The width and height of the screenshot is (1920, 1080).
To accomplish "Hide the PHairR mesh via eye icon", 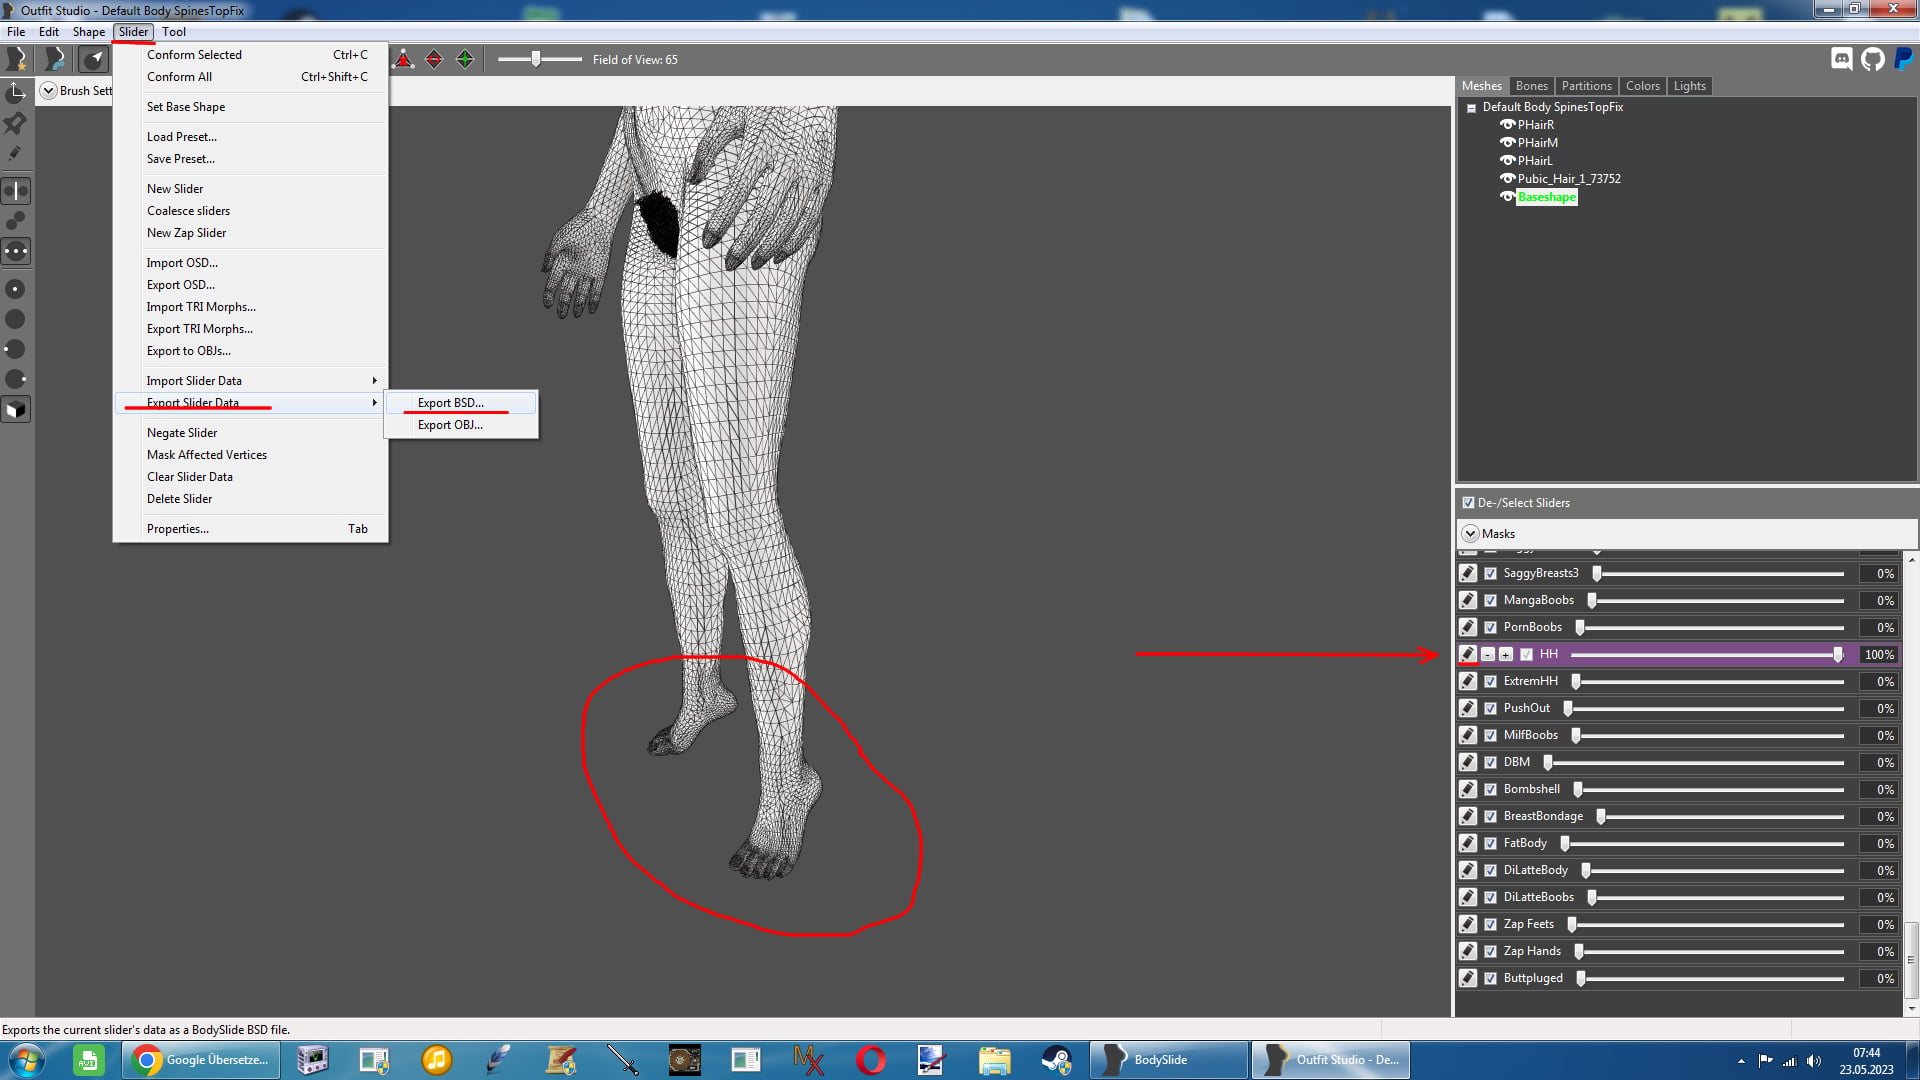I will tap(1507, 125).
